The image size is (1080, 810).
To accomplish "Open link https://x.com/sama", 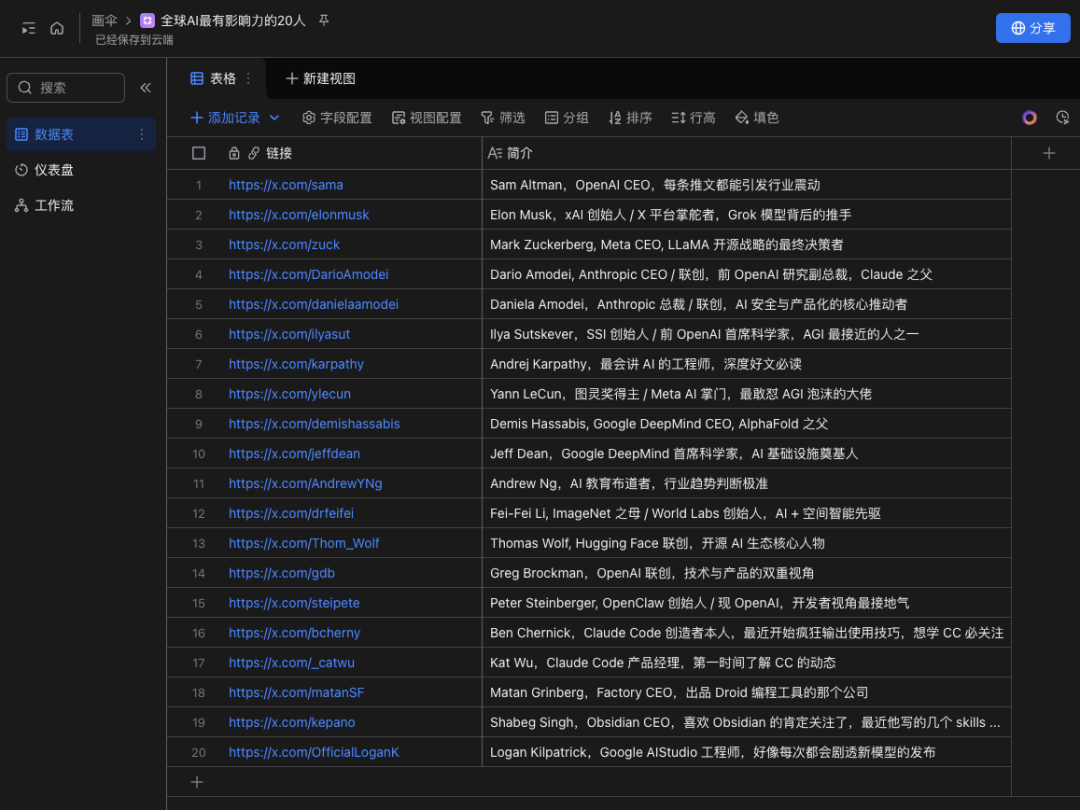I will point(286,185).
